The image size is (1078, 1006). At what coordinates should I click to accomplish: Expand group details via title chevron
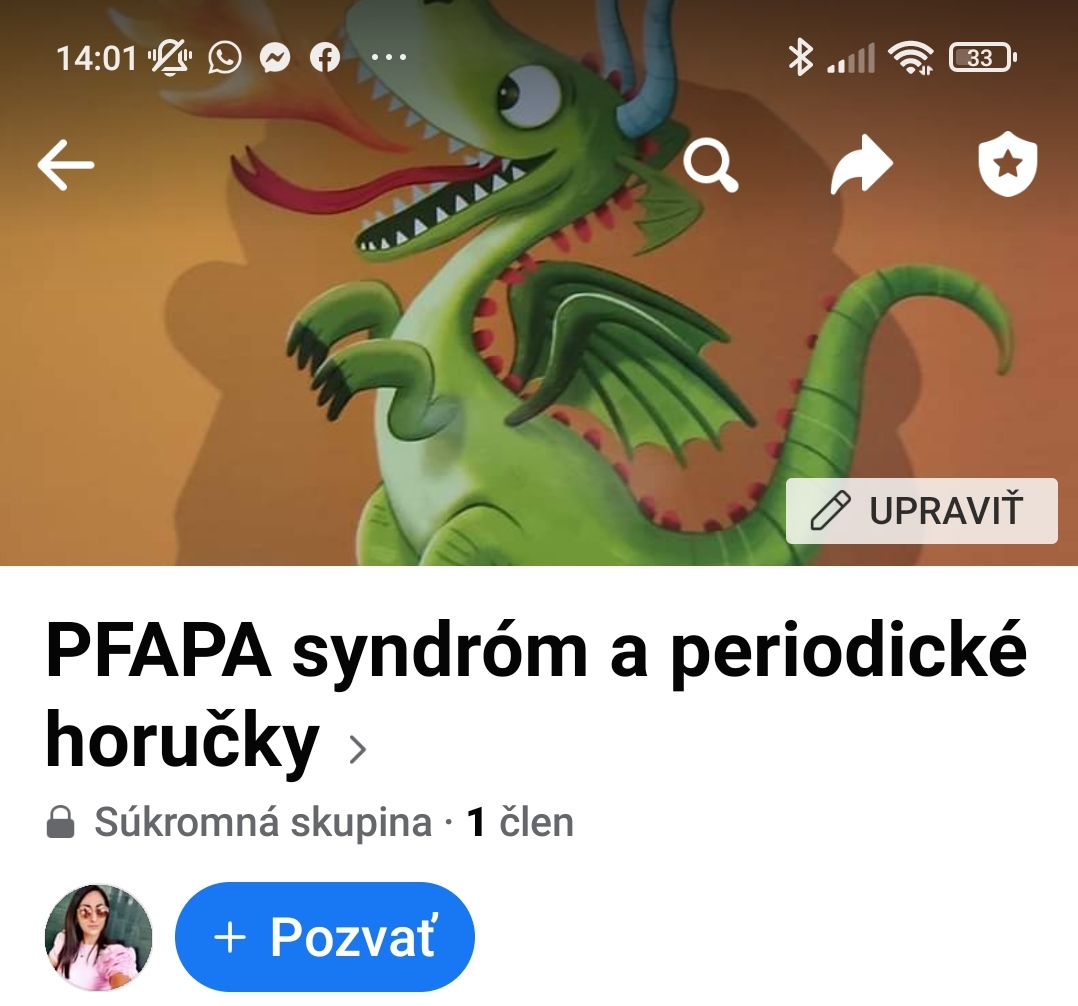(357, 750)
